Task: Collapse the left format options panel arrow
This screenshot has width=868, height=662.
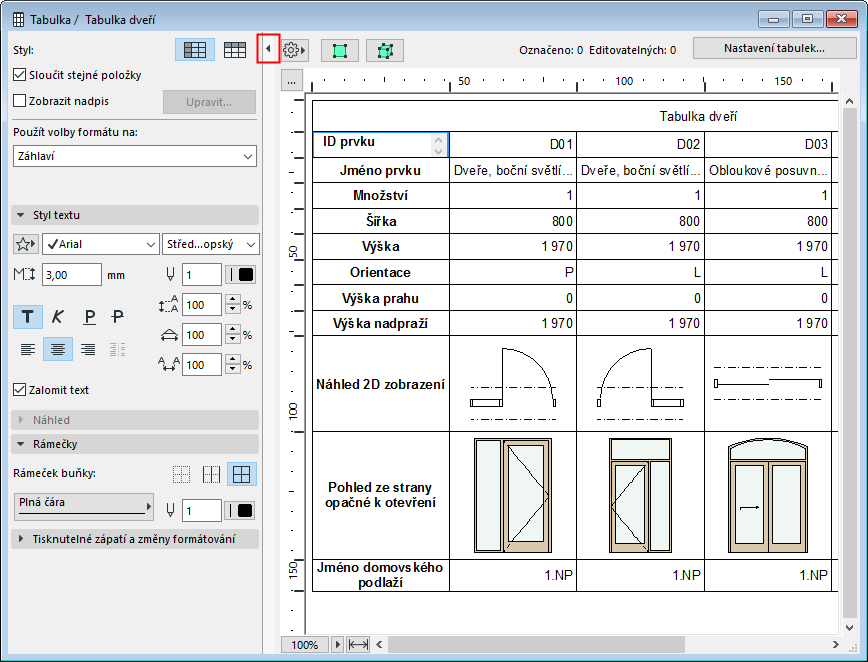Action: pyautogui.click(x=267, y=49)
